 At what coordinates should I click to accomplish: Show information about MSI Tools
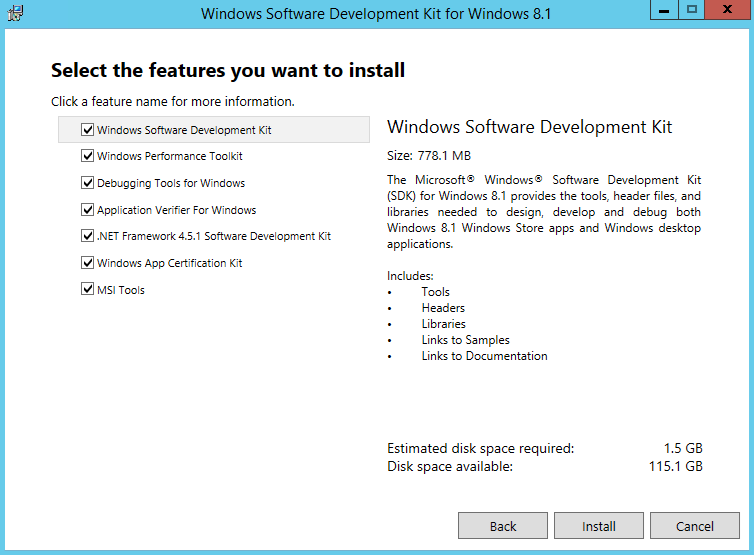tap(121, 290)
